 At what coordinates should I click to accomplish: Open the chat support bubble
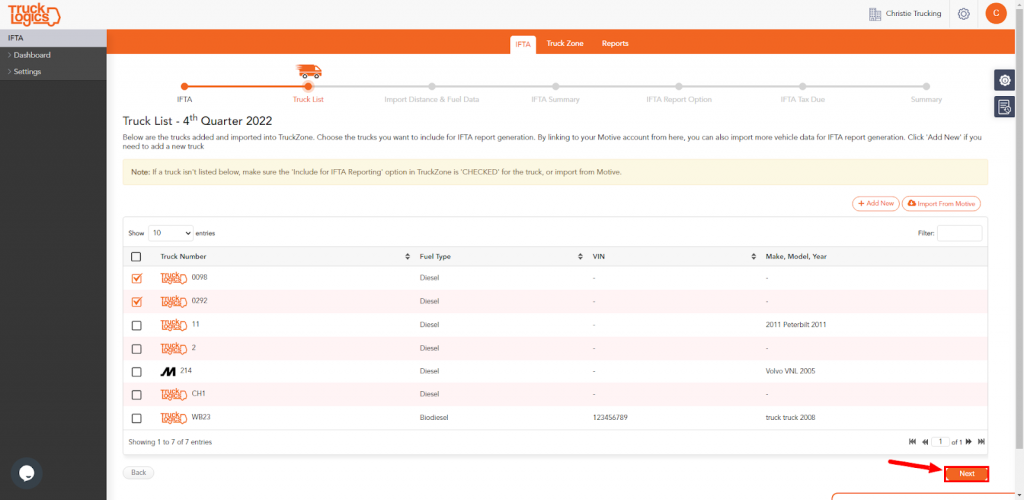(26, 473)
